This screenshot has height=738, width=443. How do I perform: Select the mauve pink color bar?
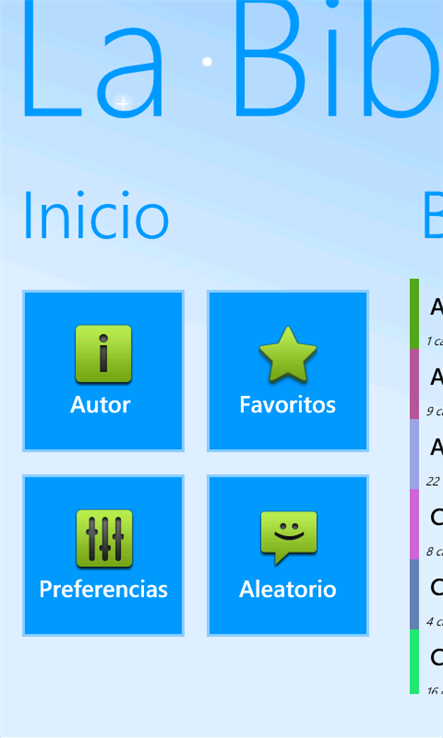[414, 384]
